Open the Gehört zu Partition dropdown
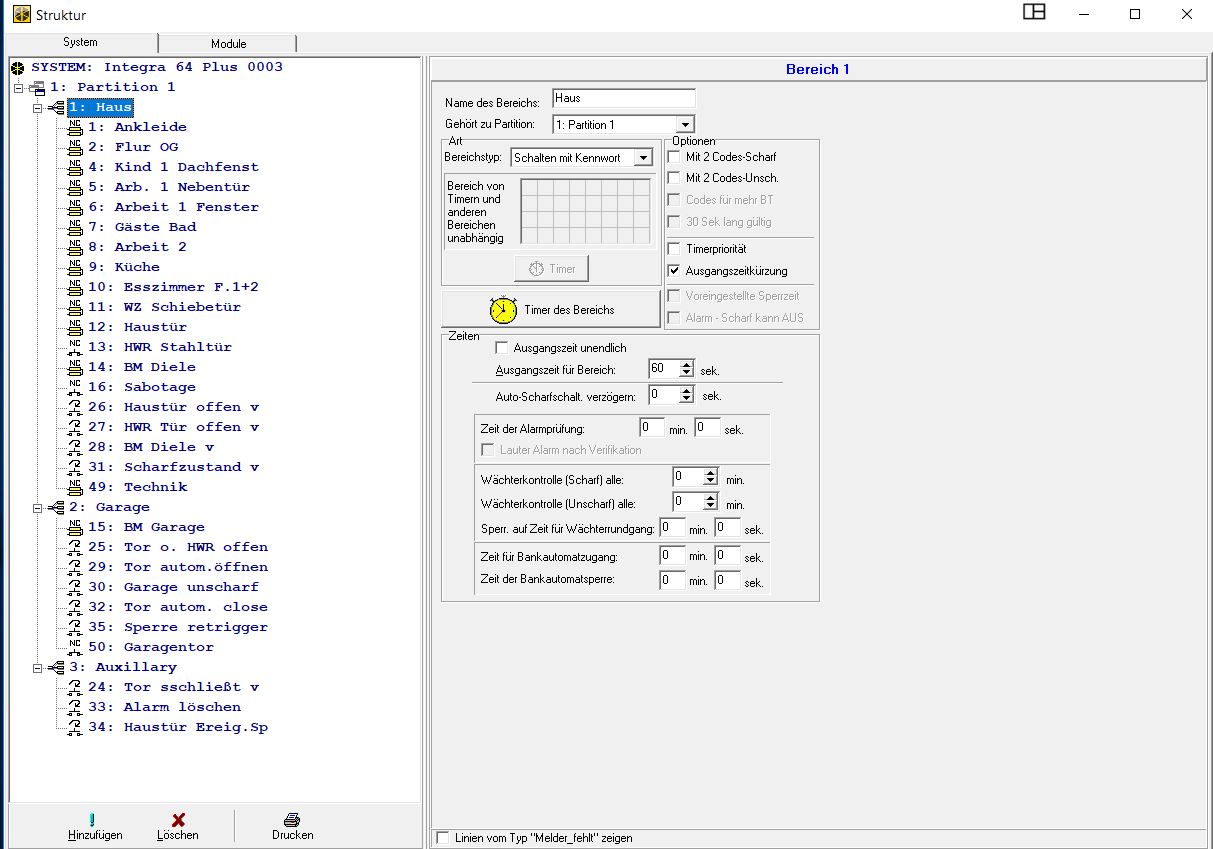This screenshot has height=849, width=1213. [x=685, y=125]
